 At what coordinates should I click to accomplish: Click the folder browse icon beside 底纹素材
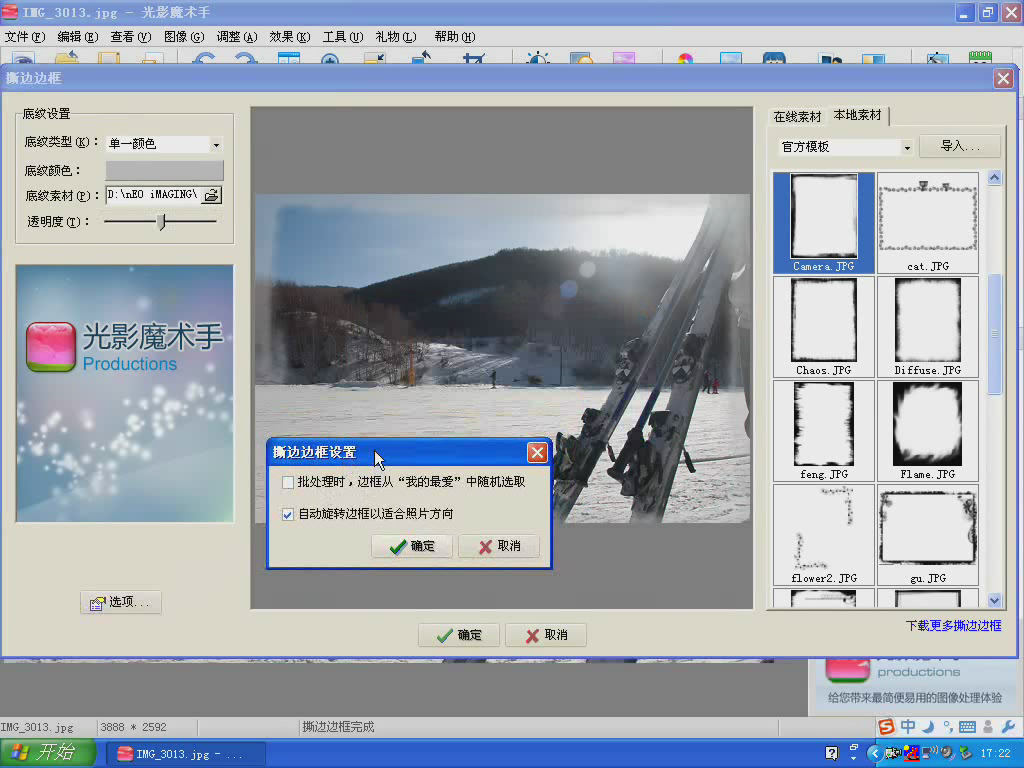pos(212,195)
